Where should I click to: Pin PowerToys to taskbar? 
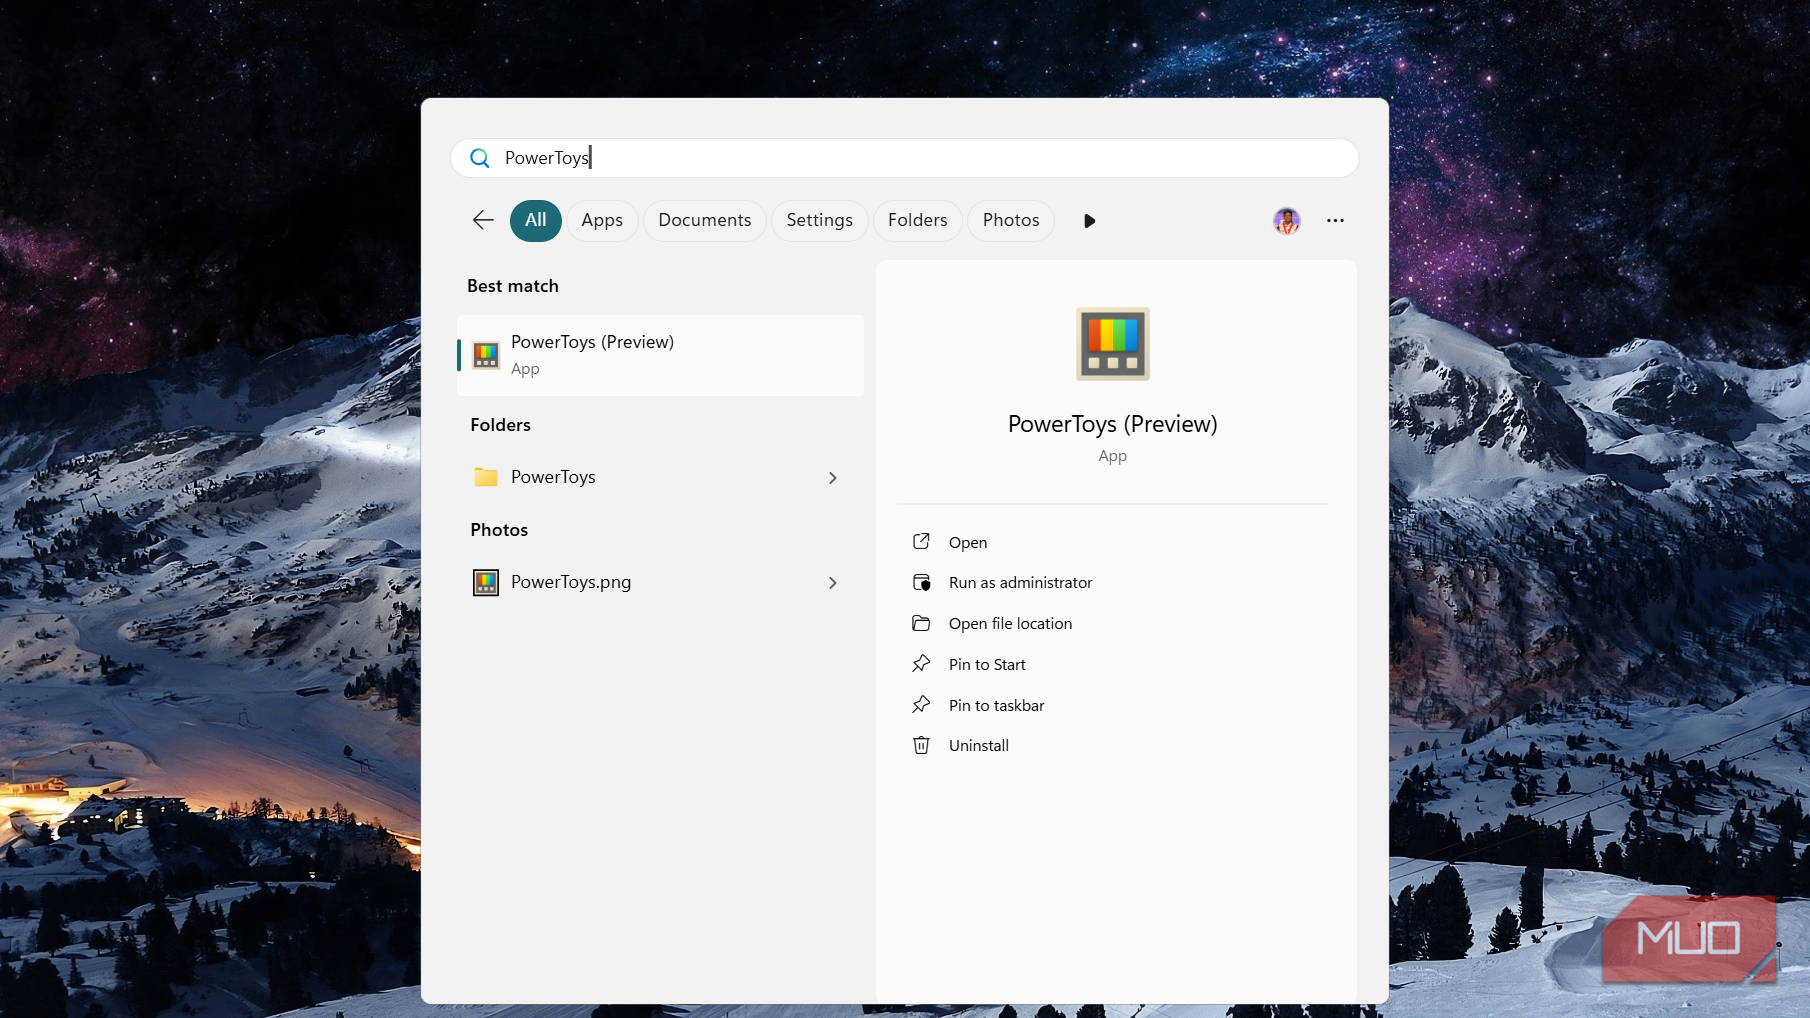coord(996,706)
